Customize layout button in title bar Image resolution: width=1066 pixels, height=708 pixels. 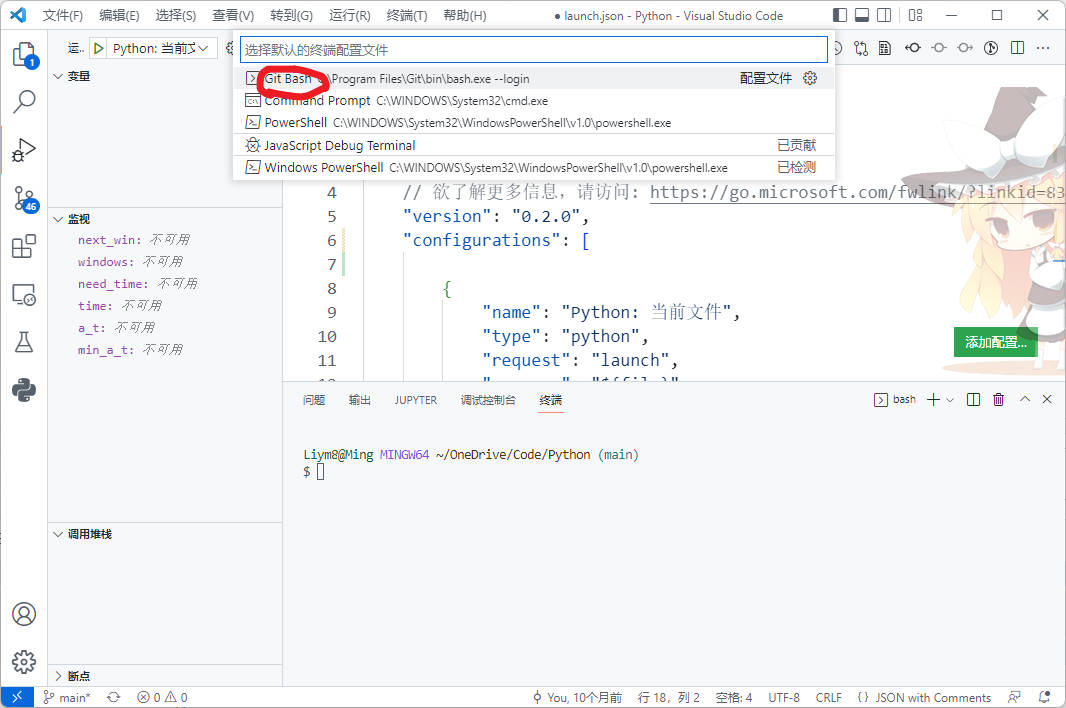coord(916,15)
